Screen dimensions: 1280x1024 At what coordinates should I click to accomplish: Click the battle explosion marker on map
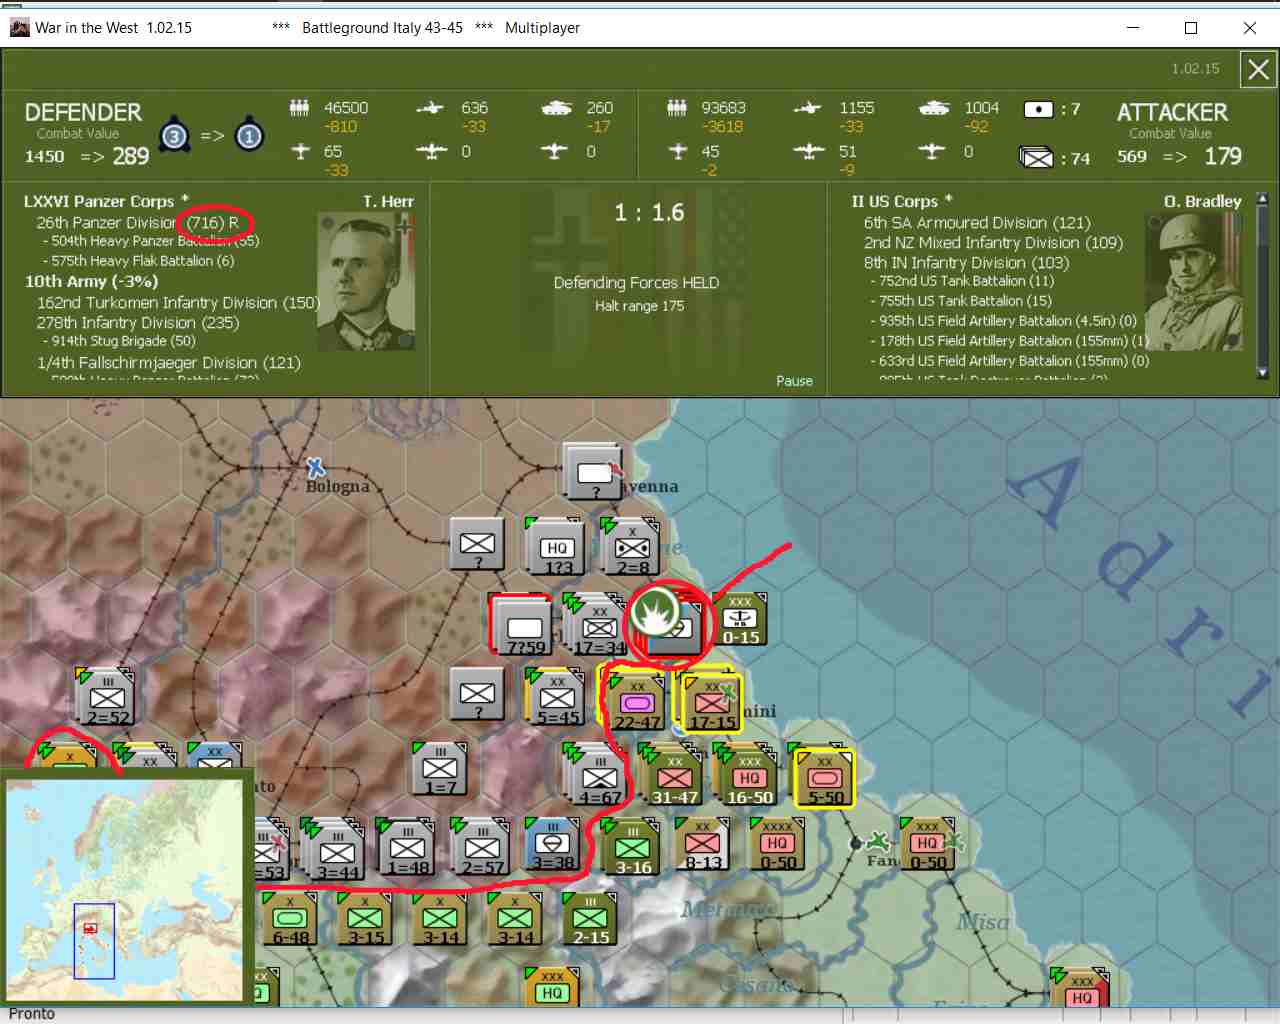click(655, 610)
